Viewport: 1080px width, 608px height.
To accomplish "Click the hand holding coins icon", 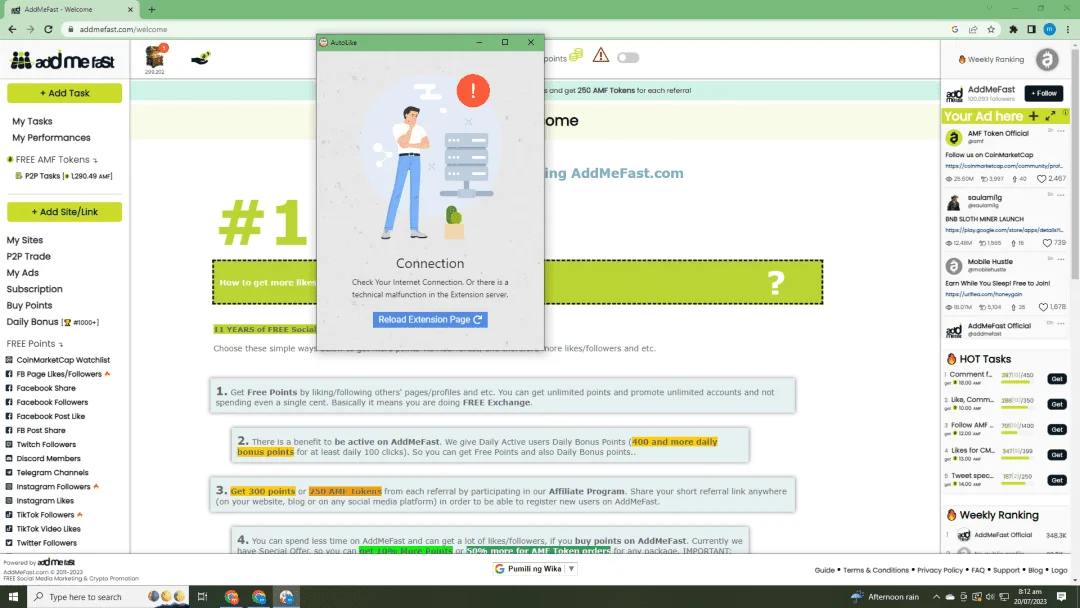I will pyautogui.click(x=200, y=59).
